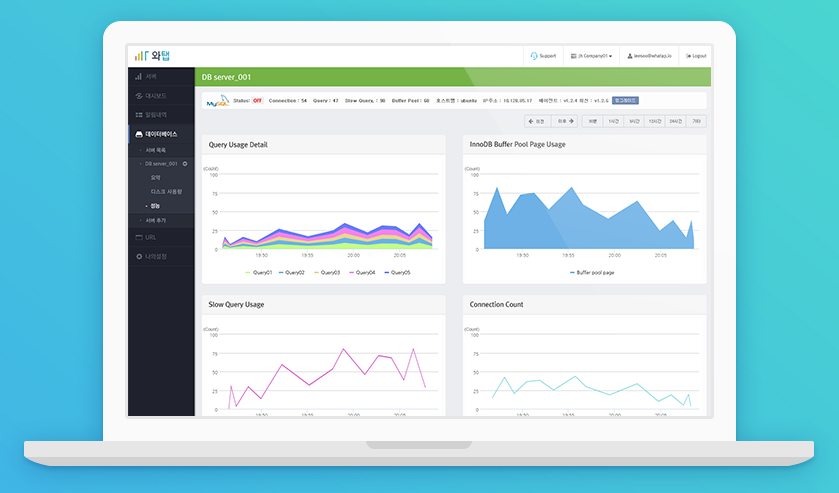This screenshot has height=493, width=839.
Task: Click the gear icon beside DB server_001
Action: [x=185, y=164]
